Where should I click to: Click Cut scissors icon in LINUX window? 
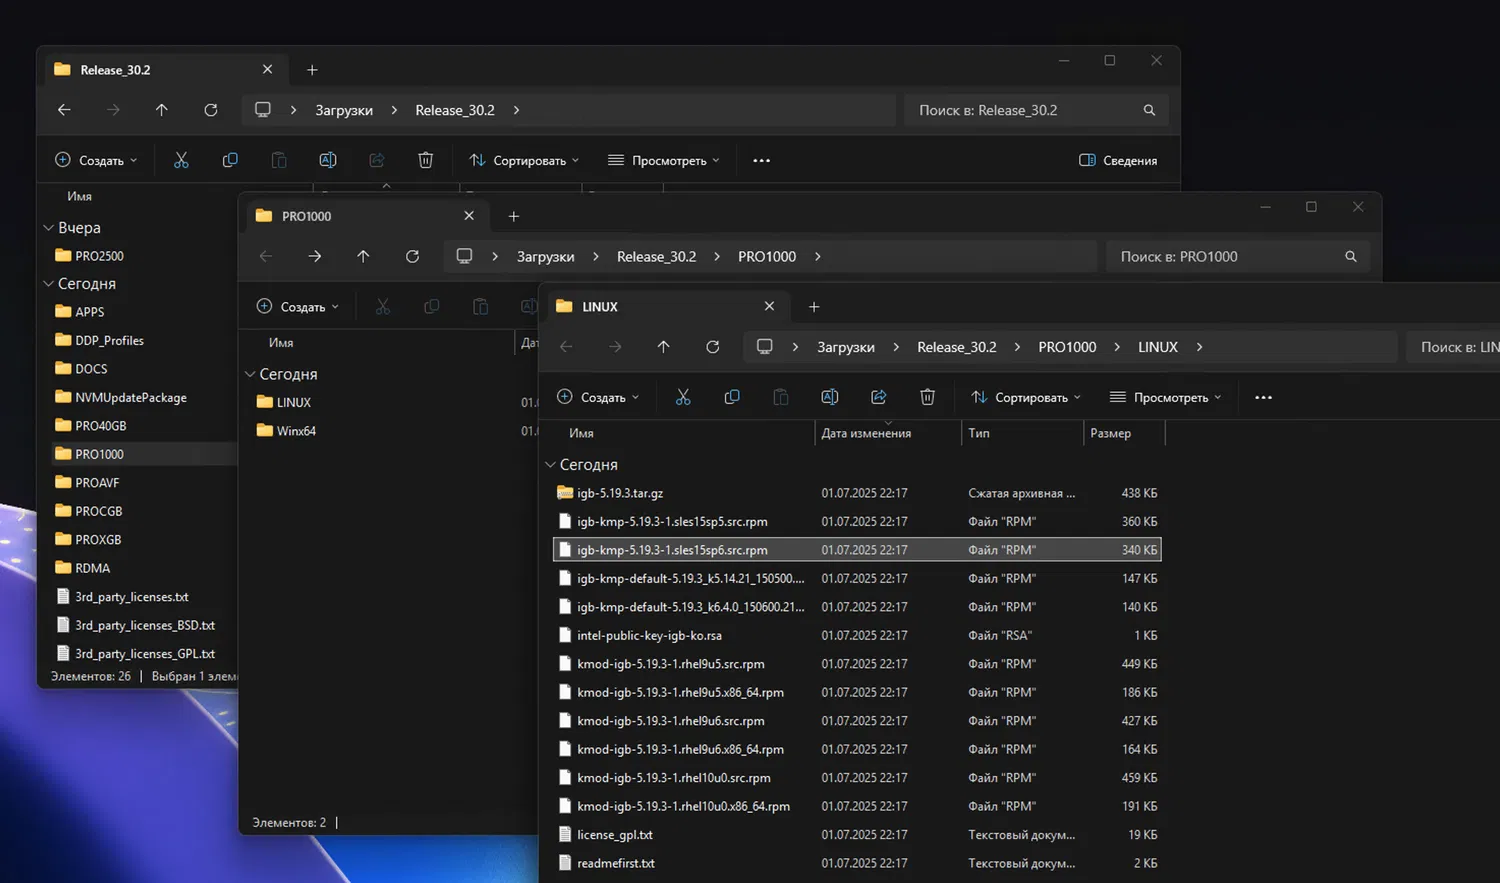pos(683,397)
